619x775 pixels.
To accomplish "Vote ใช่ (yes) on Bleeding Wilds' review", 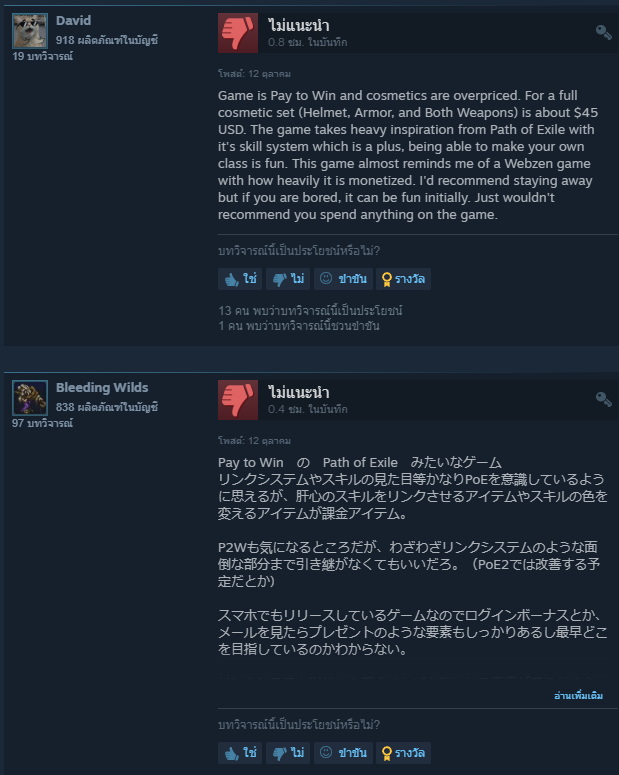I will 240,753.
